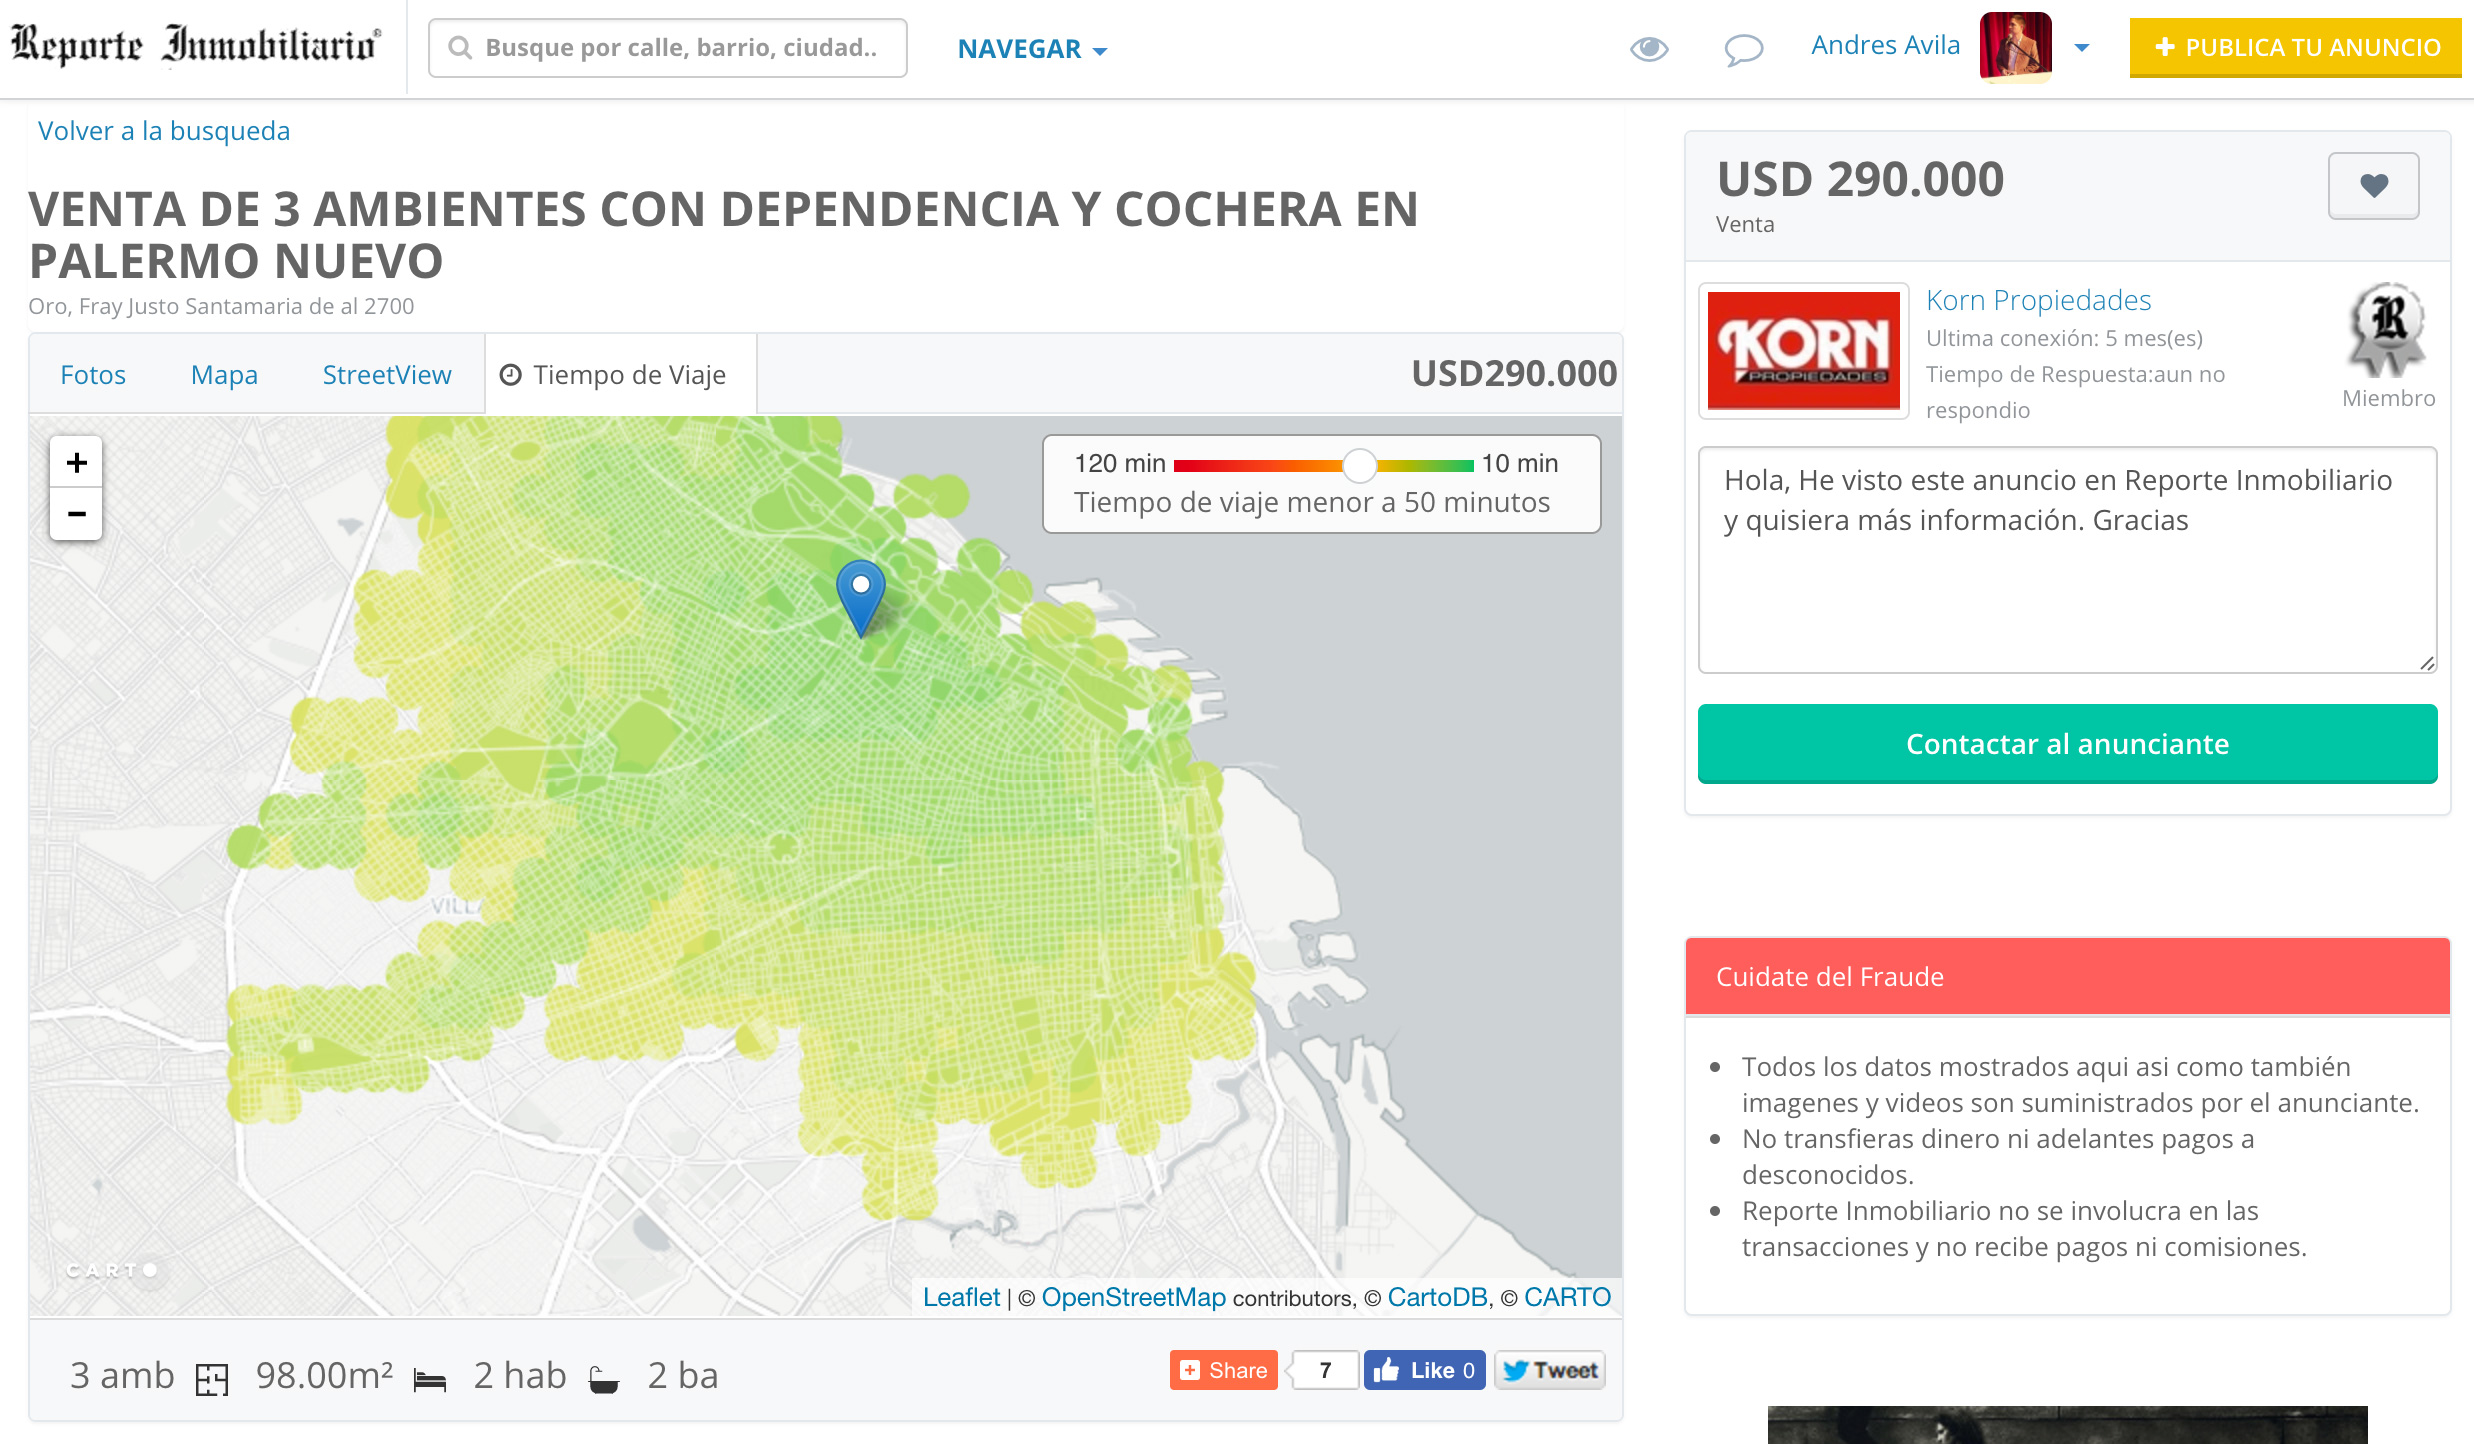Image resolution: width=2474 pixels, height=1444 pixels.
Task: Switch to the Fotos tab
Action: tap(94, 374)
